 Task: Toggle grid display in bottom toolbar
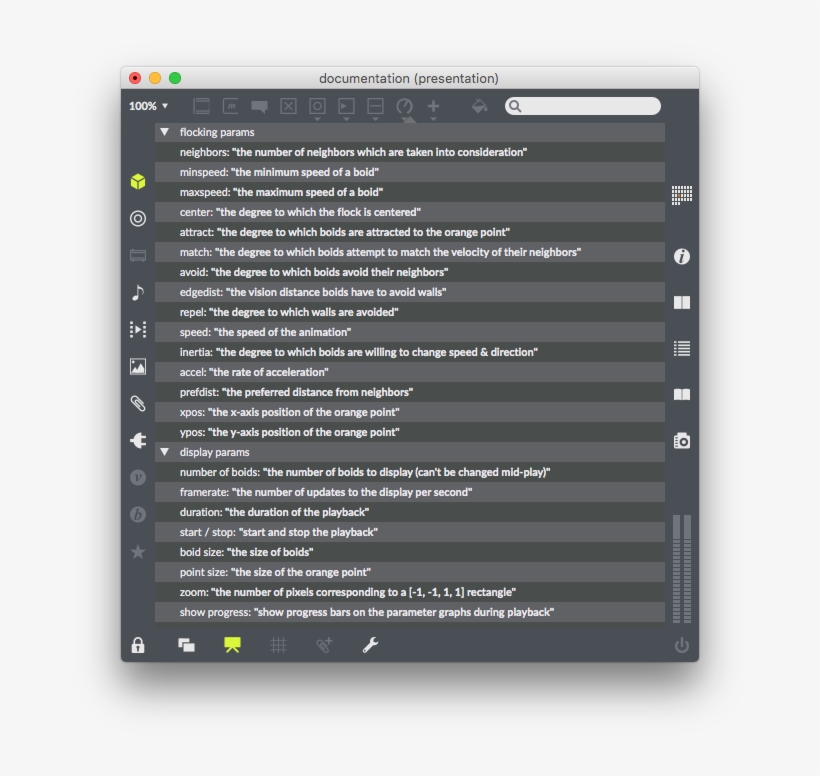pyautogui.click(x=278, y=645)
